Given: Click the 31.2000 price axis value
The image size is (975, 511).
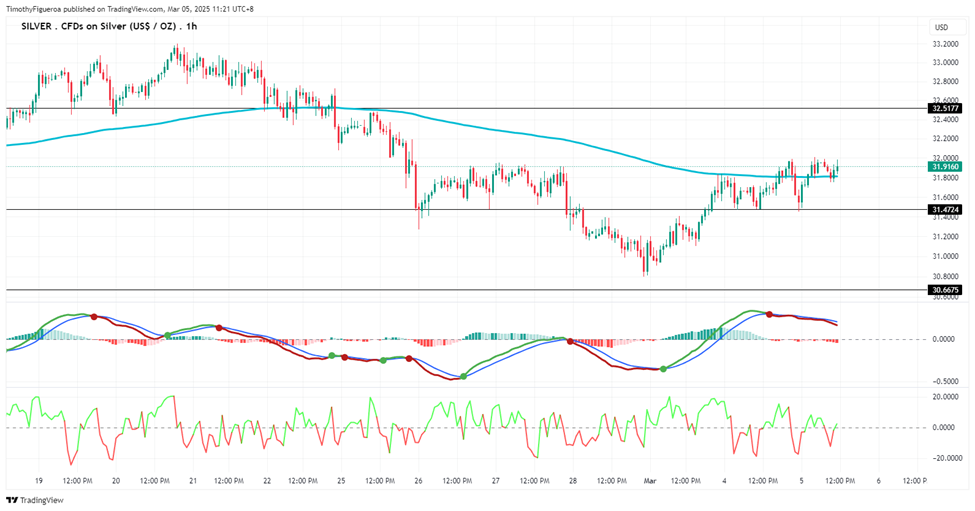Looking at the screenshot, I should pyautogui.click(x=945, y=236).
